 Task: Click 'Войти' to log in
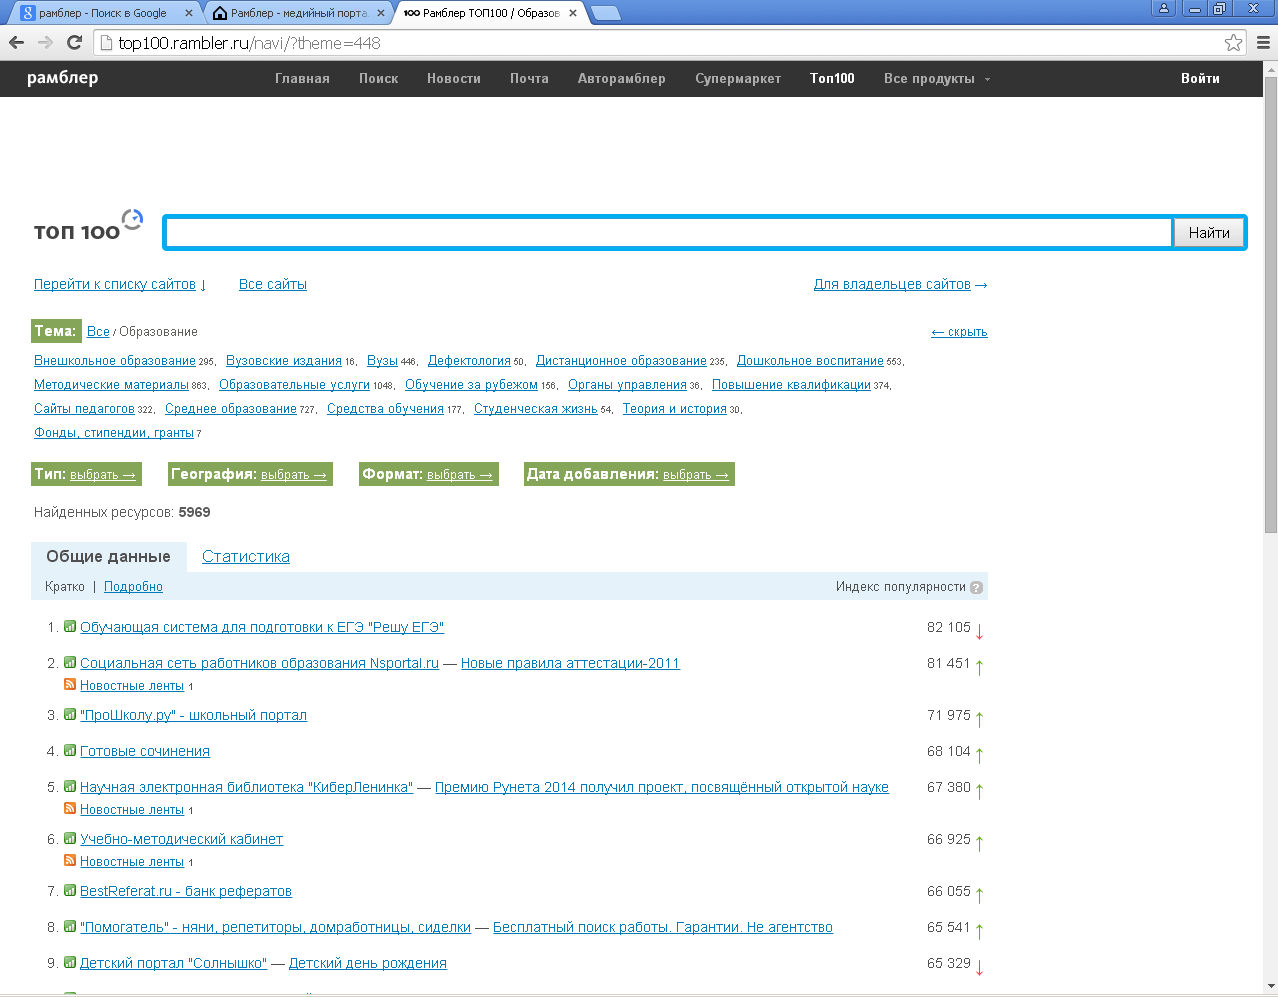pos(1200,78)
